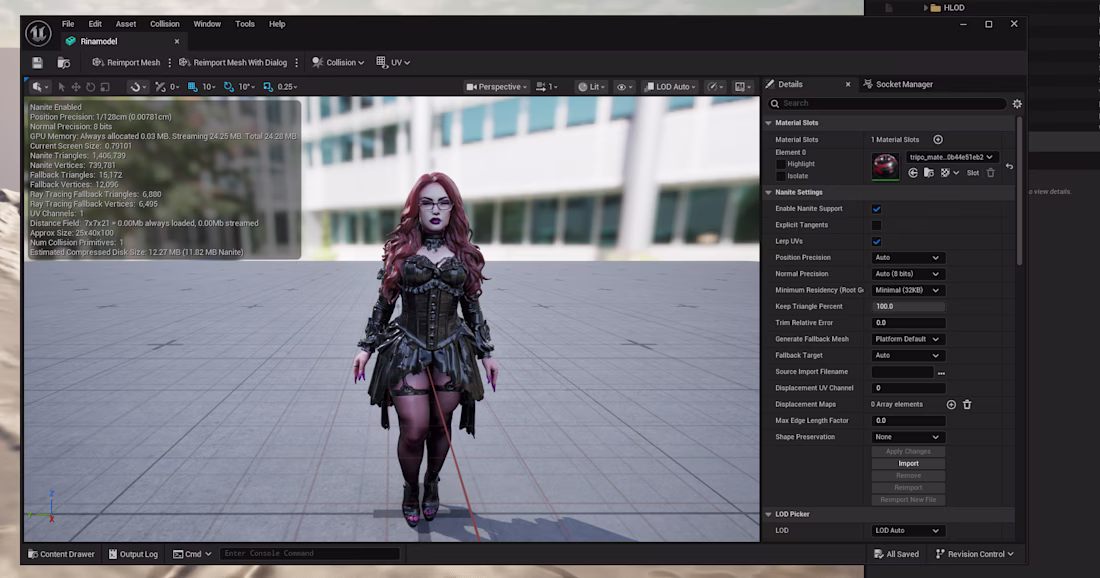Click the Element 0 material thumbnail
Viewport: 1100px width, 578px height.
(885, 166)
